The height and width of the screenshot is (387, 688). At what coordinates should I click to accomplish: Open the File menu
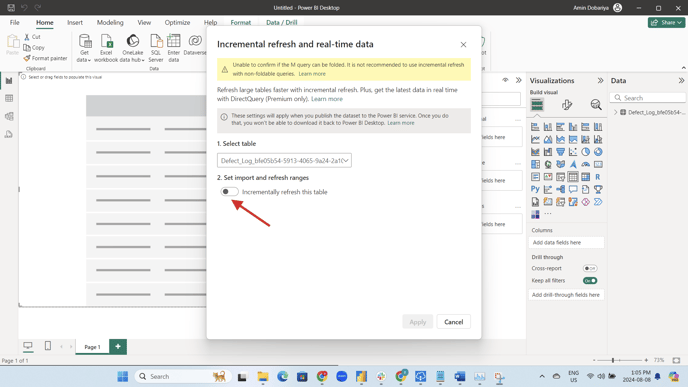point(14,22)
